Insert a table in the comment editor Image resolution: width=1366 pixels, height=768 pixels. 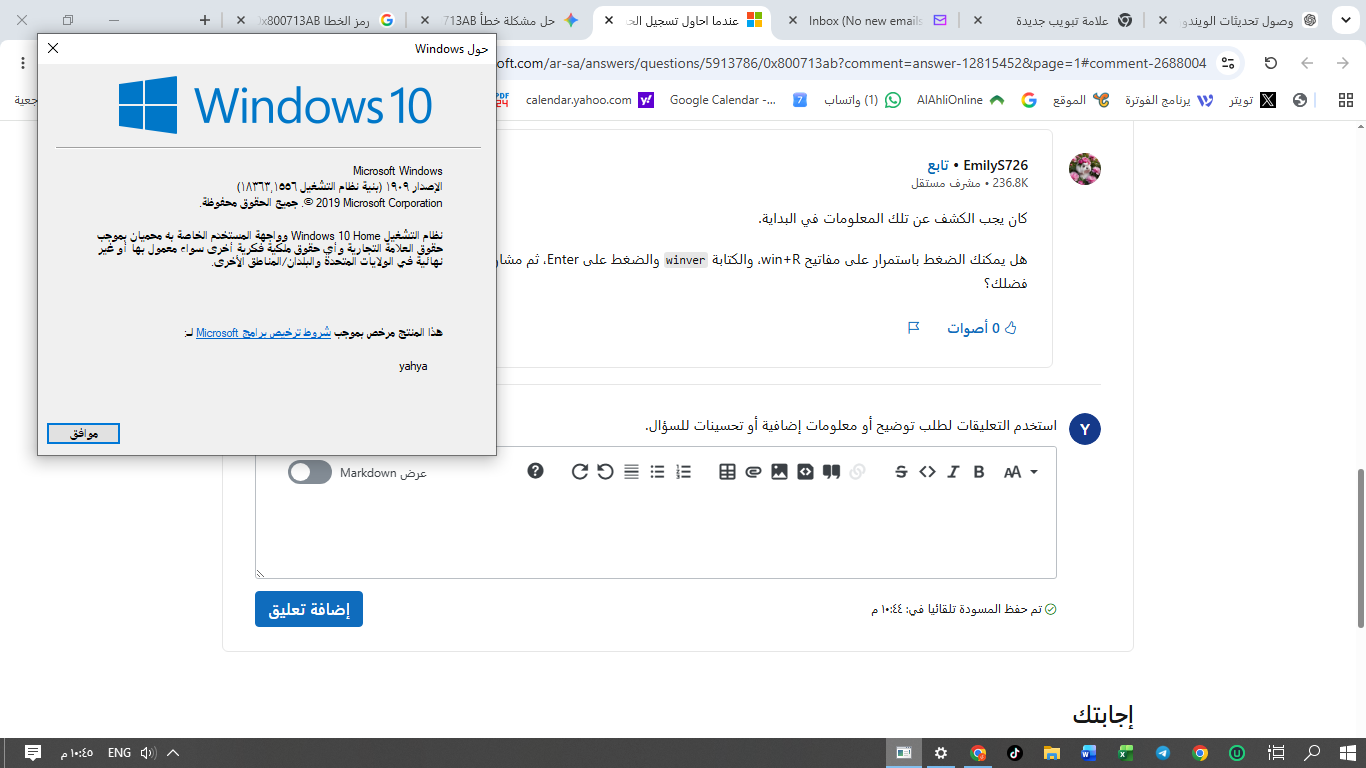727,472
